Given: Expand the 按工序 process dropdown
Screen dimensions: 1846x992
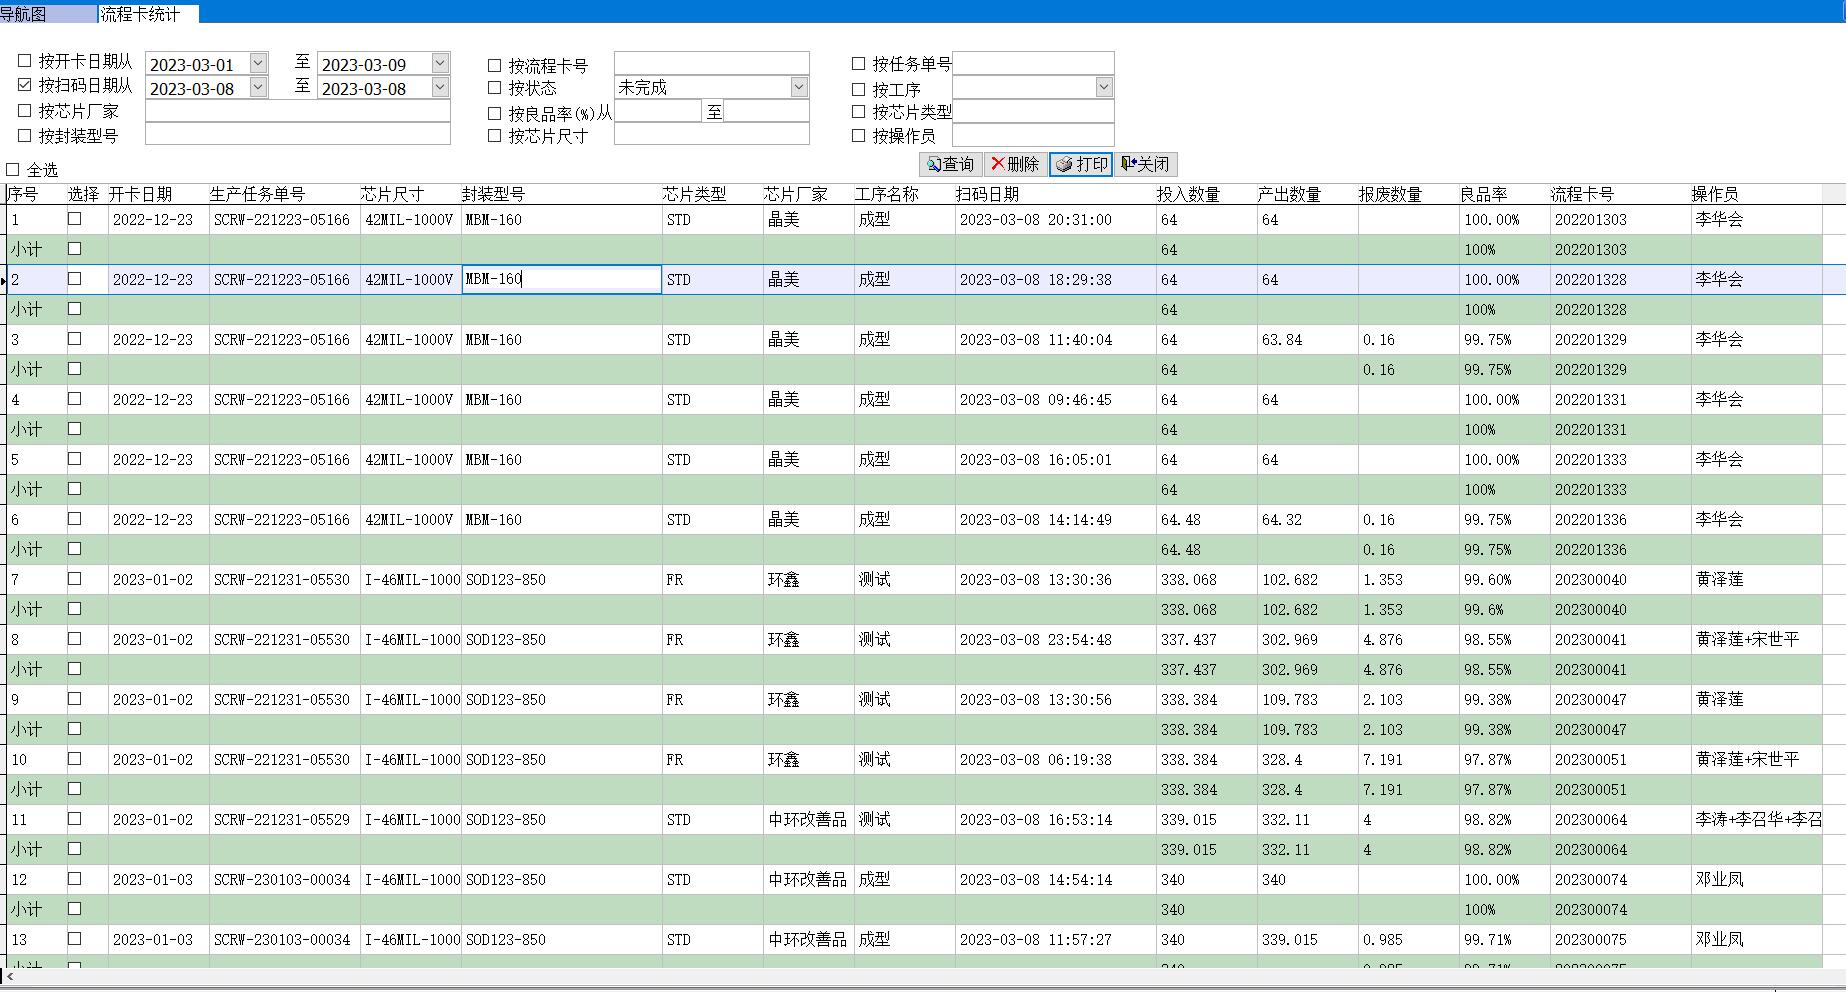Looking at the screenshot, I should coord(1103,88).
